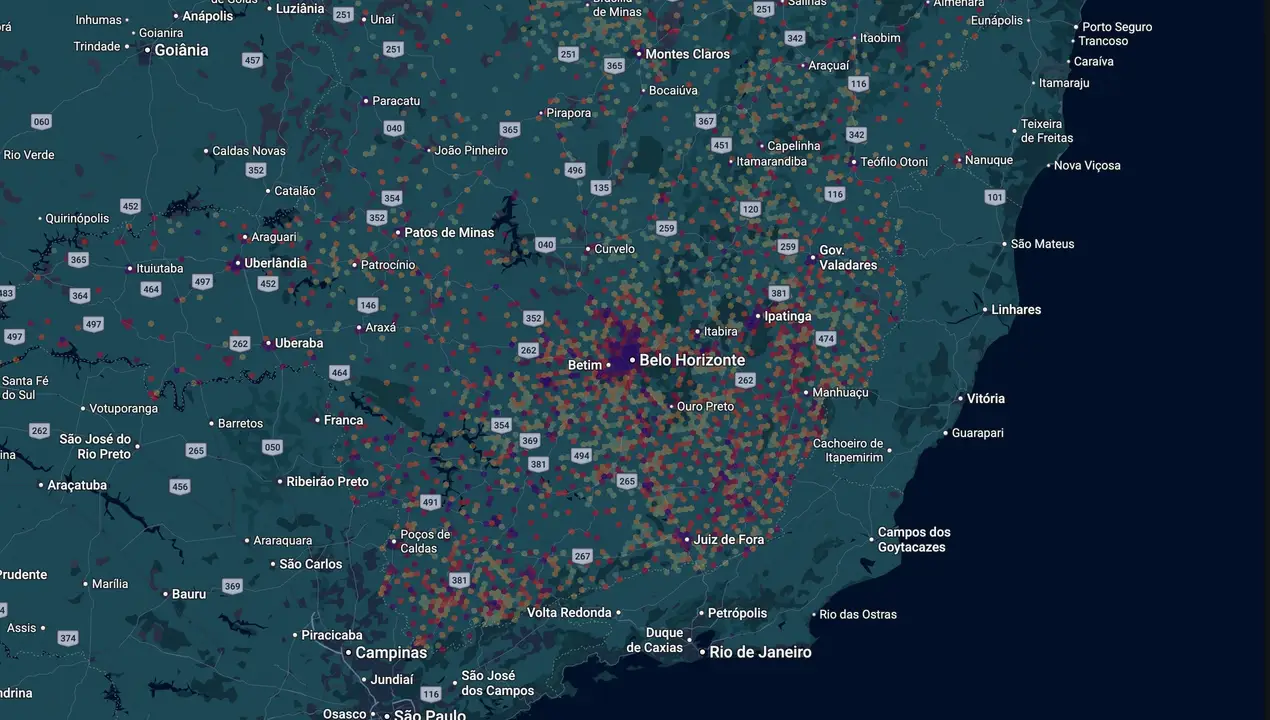Select the Betim city label

(x=585, y=365)
